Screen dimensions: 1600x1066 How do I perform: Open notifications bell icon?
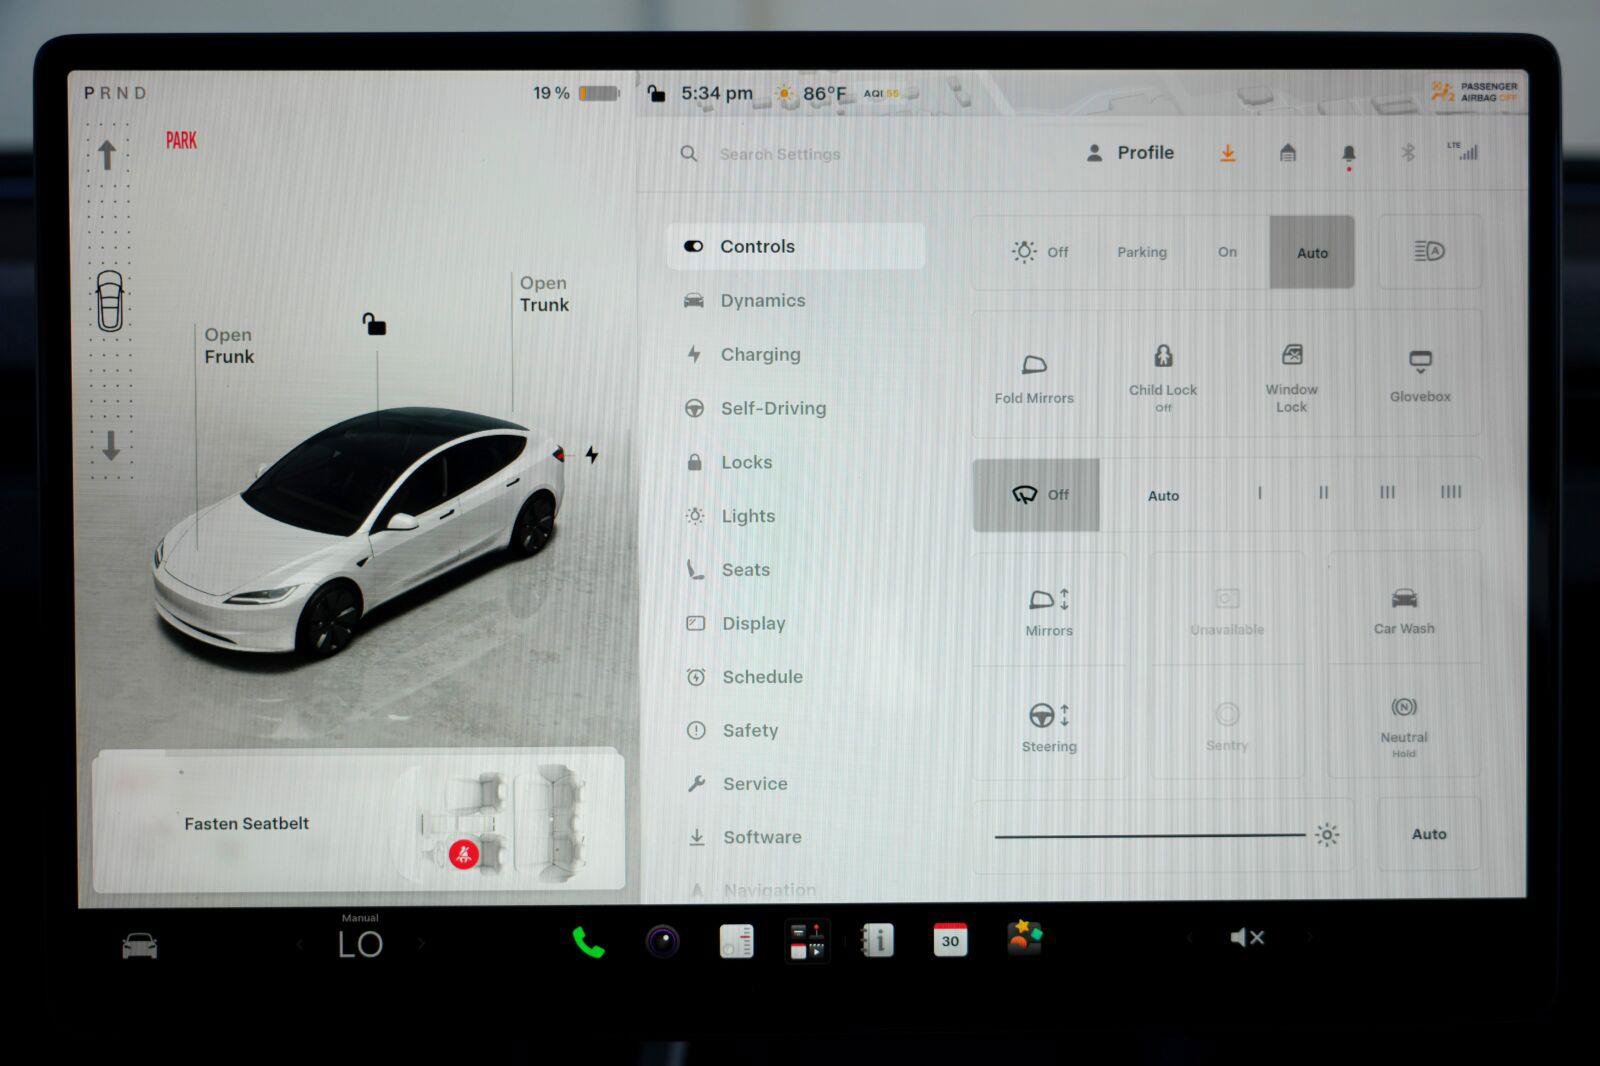coord(1348,154)
